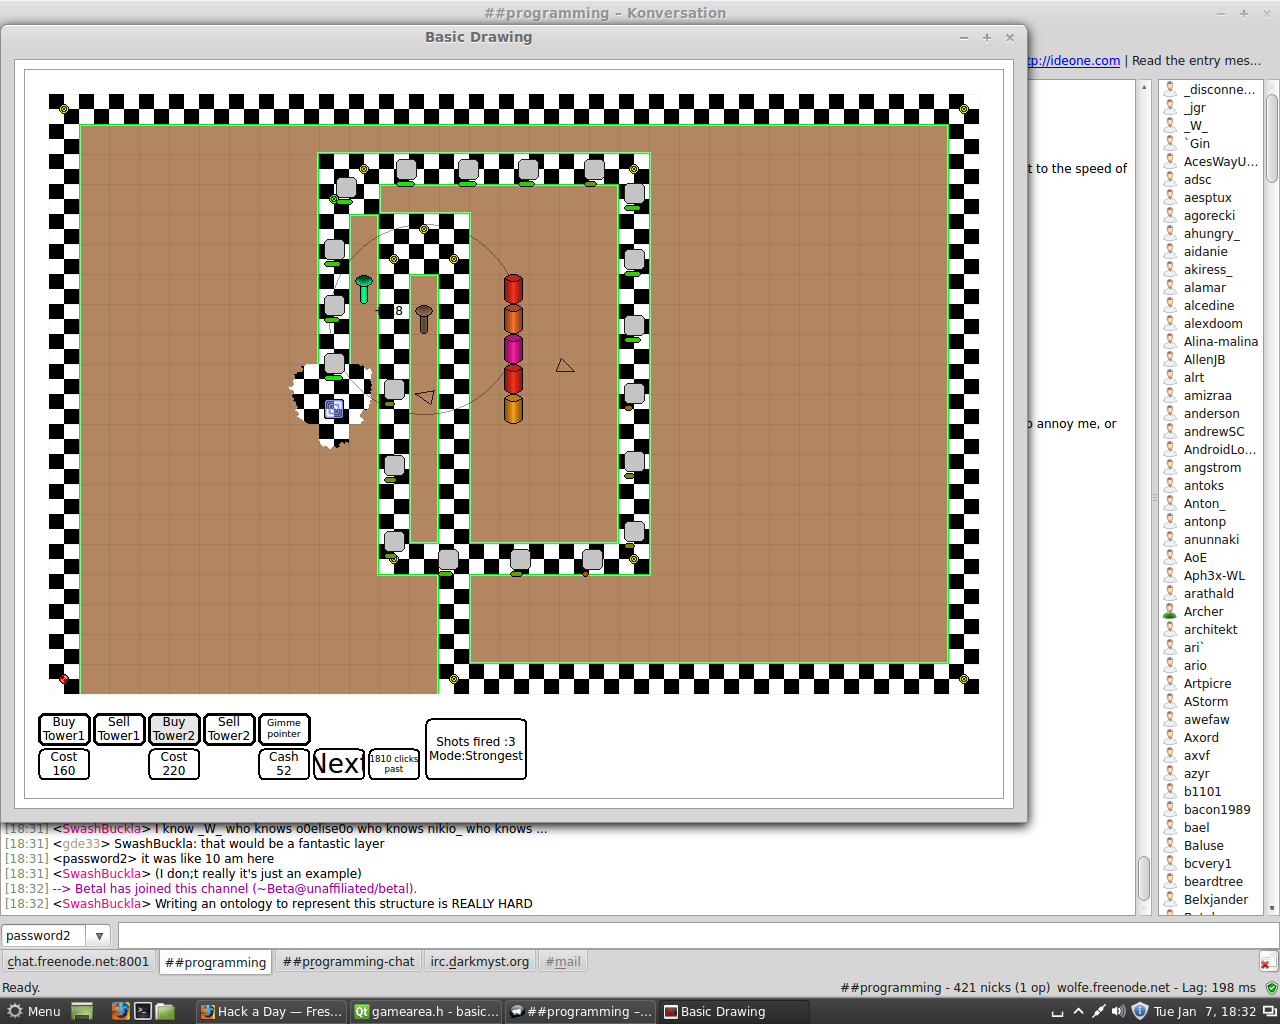This screenshot has height=1024, width=1280.
Task: Click the orange bottom cylinder enemy
Action: tap(513, 409)
